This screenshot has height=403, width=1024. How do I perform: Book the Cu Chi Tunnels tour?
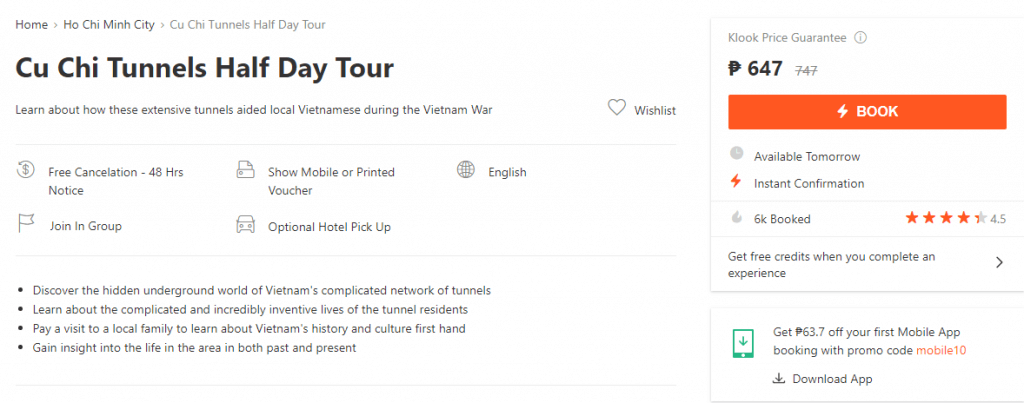click(867, 112)
